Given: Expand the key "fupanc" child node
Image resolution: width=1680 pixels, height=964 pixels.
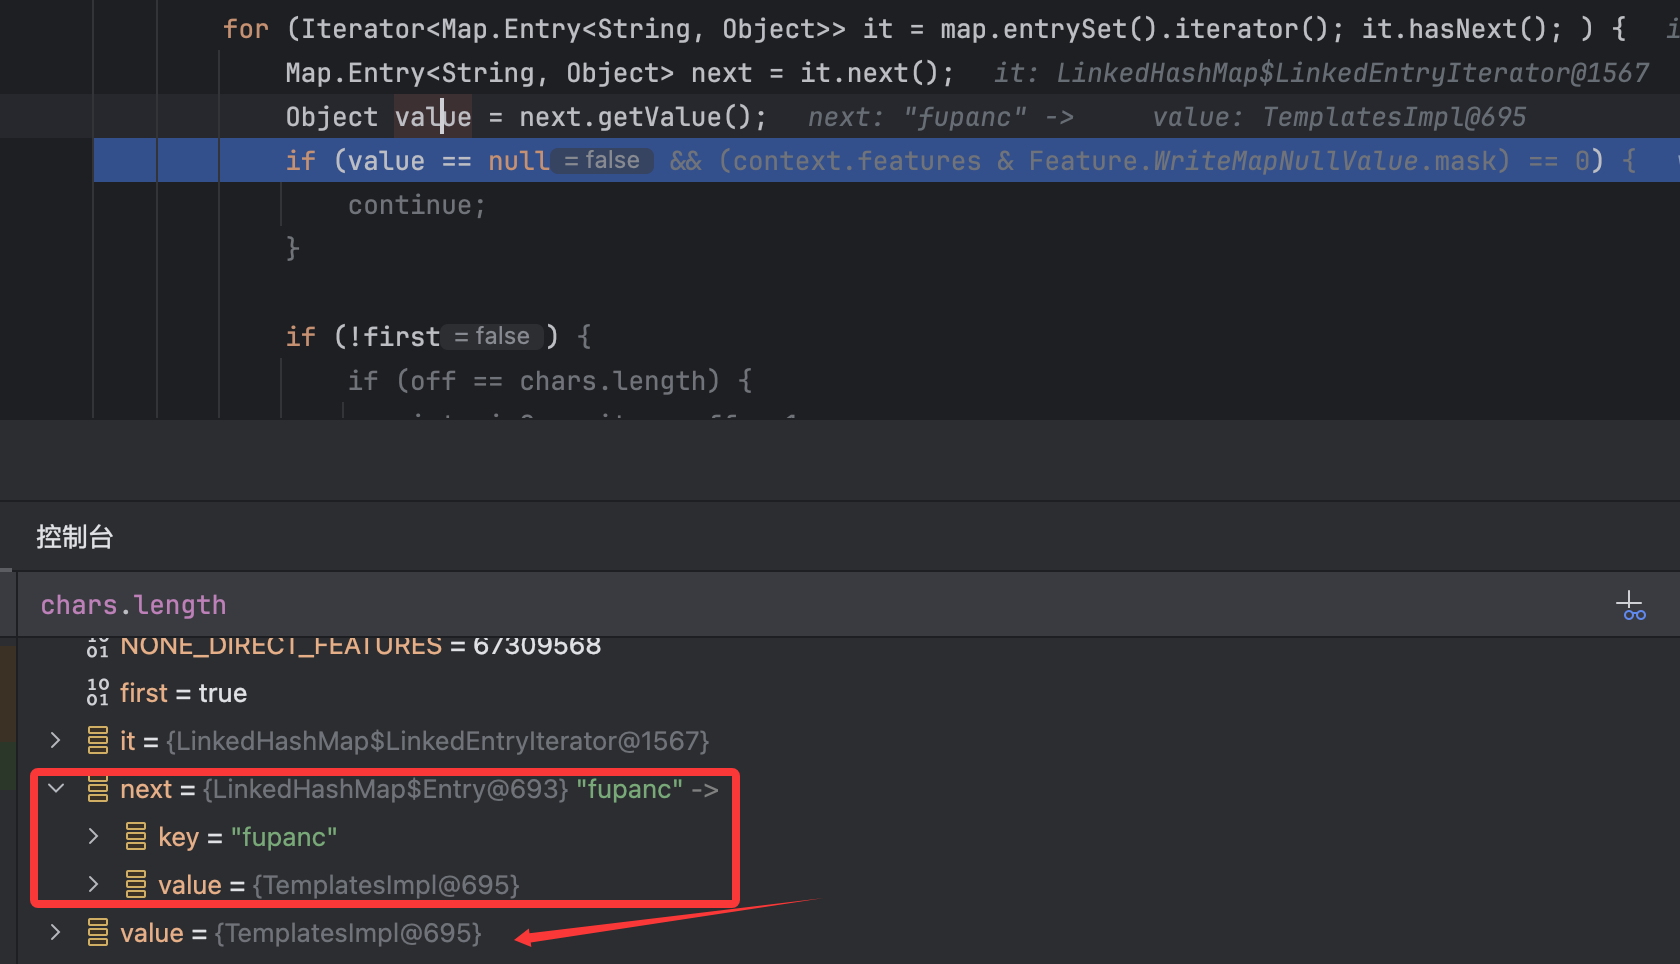Looking at the screenshot, I should (94, 836).
